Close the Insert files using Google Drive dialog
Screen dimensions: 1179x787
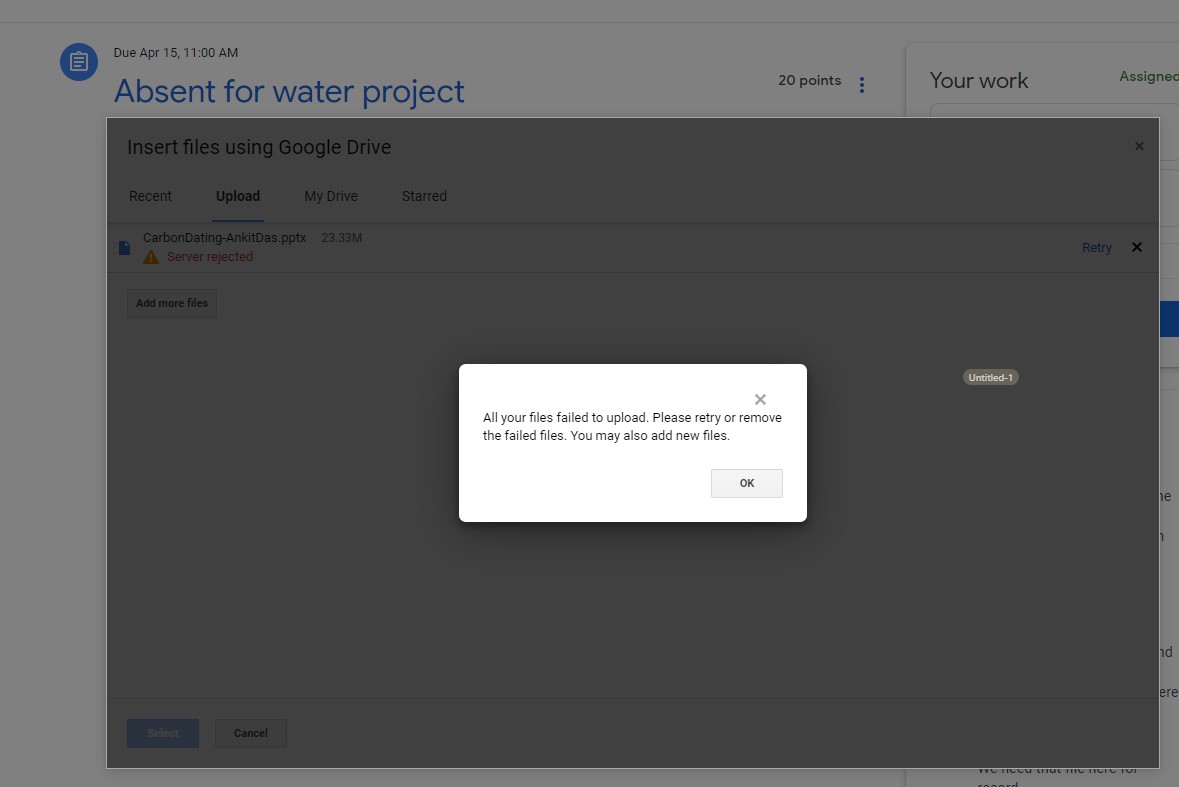click(x=1139, y=146)
